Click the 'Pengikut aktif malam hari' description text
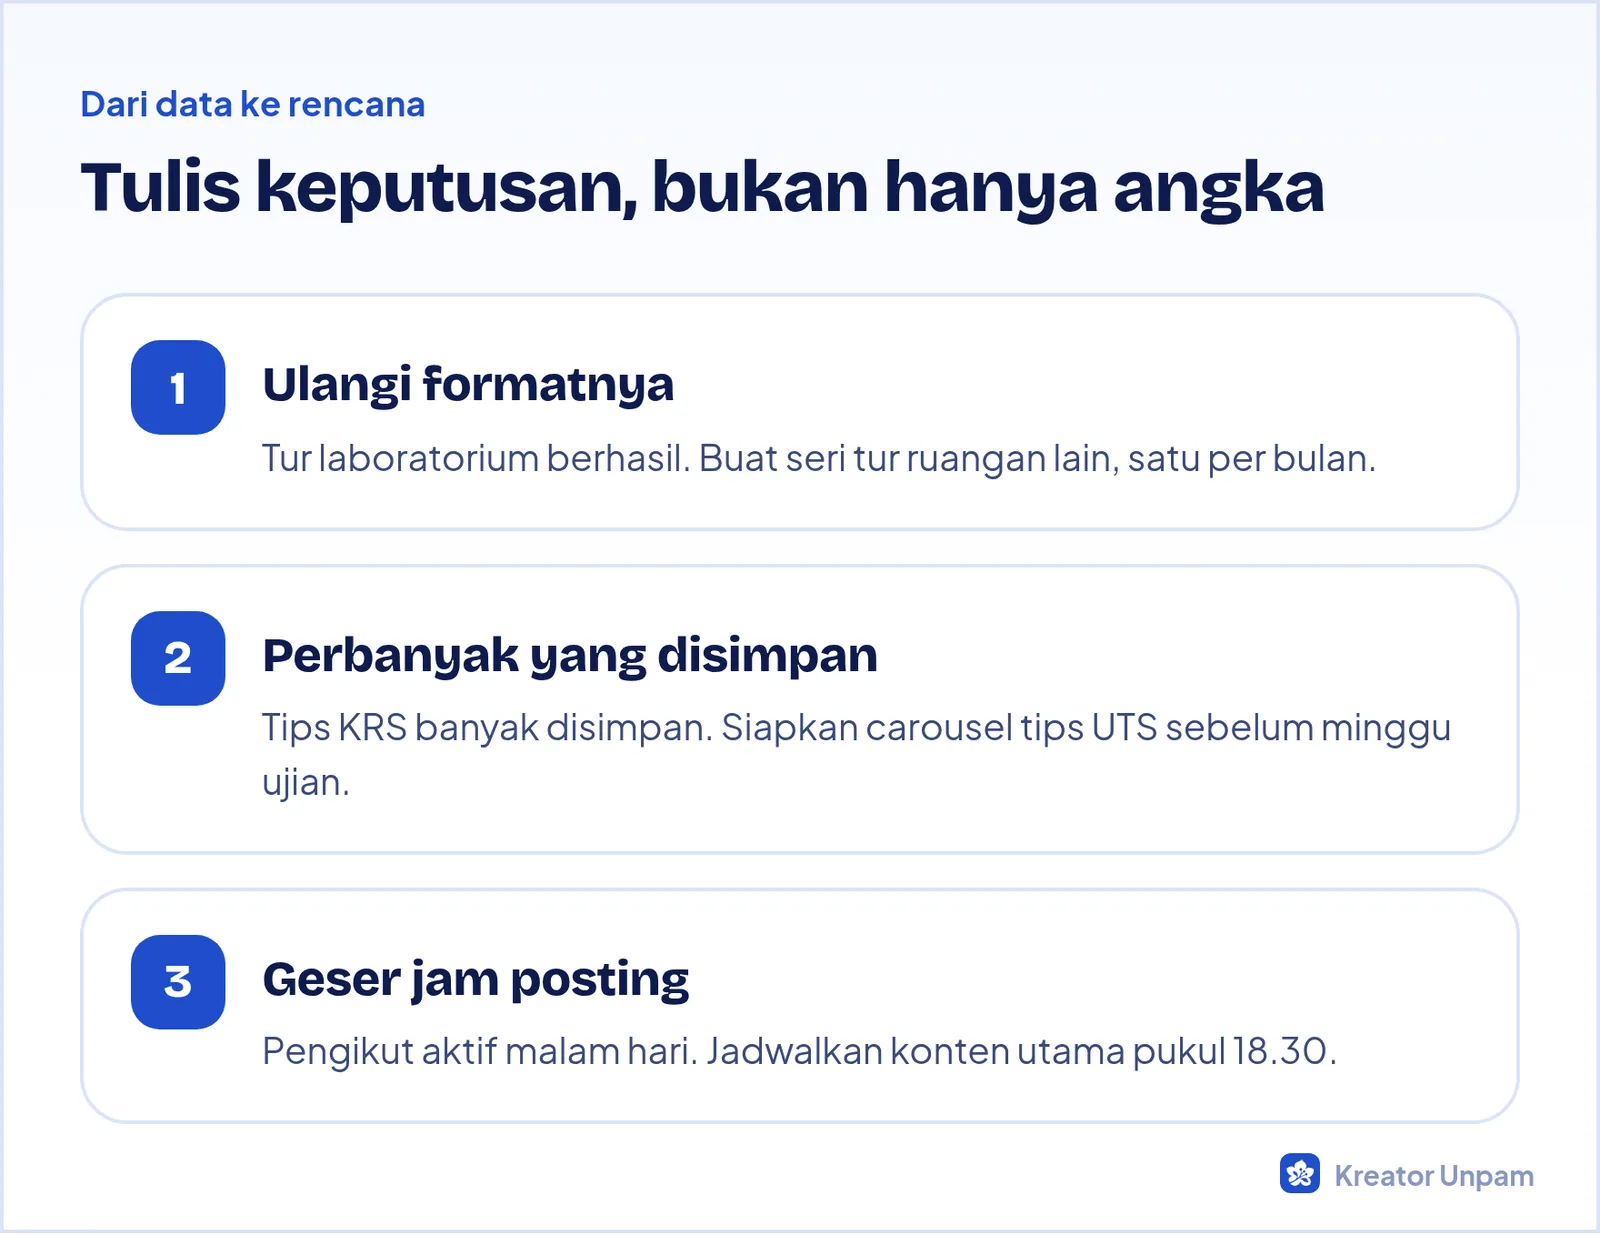 (799, 1052)
